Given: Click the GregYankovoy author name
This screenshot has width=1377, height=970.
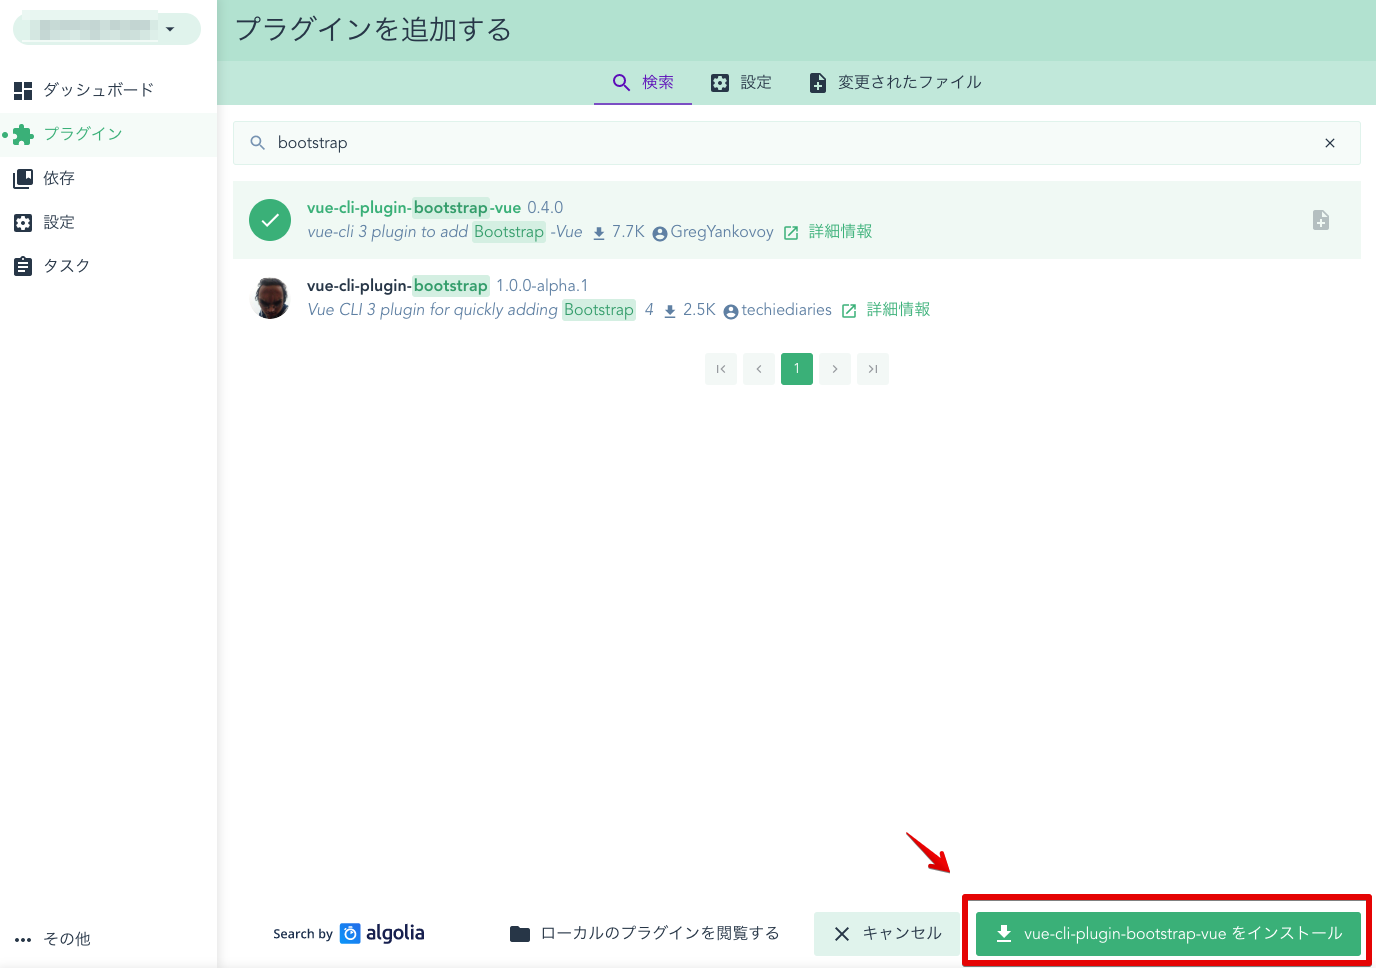Looking at the screenshot, I should pos(721,232).
